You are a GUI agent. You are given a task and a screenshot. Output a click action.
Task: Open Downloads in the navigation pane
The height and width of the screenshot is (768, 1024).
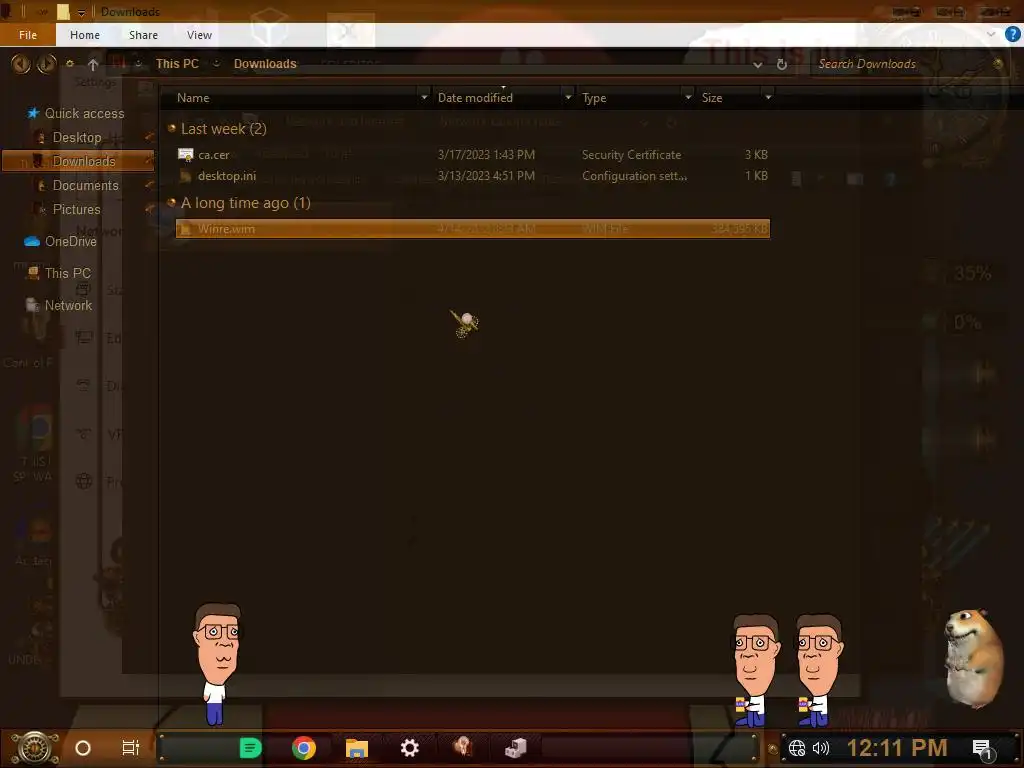pos(84,161)
